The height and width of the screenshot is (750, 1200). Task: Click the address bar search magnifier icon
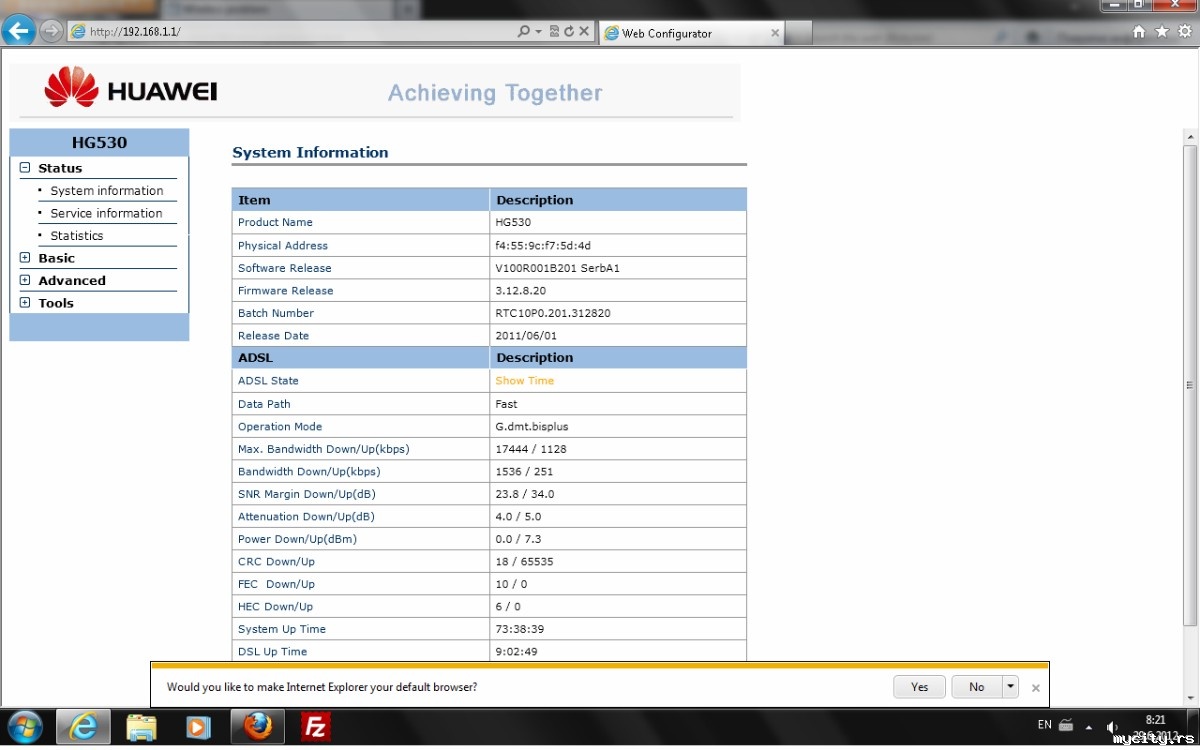coord(524,32)
